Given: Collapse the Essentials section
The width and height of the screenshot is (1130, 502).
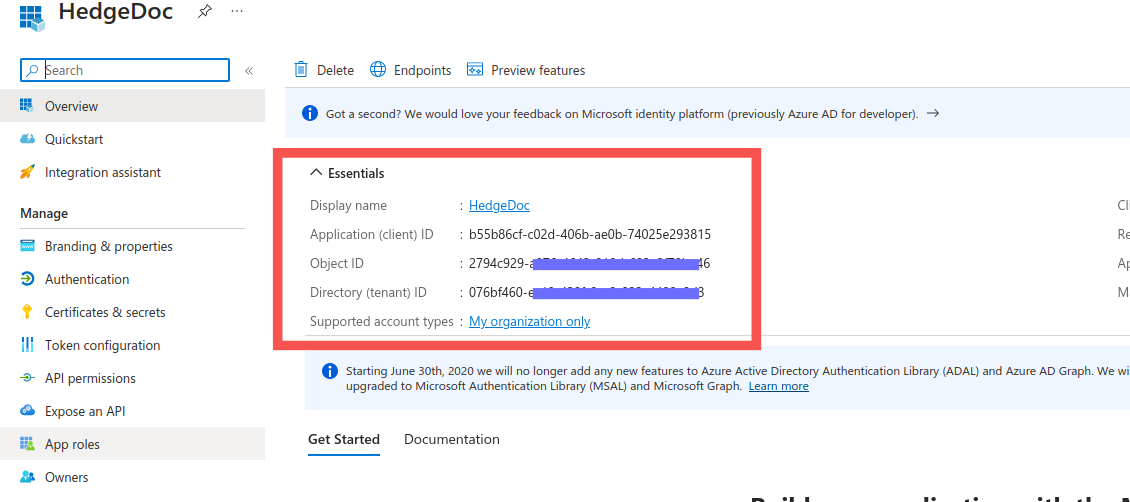Looking at the screenshot, I should pyautogui.click(x=316, y=173).
